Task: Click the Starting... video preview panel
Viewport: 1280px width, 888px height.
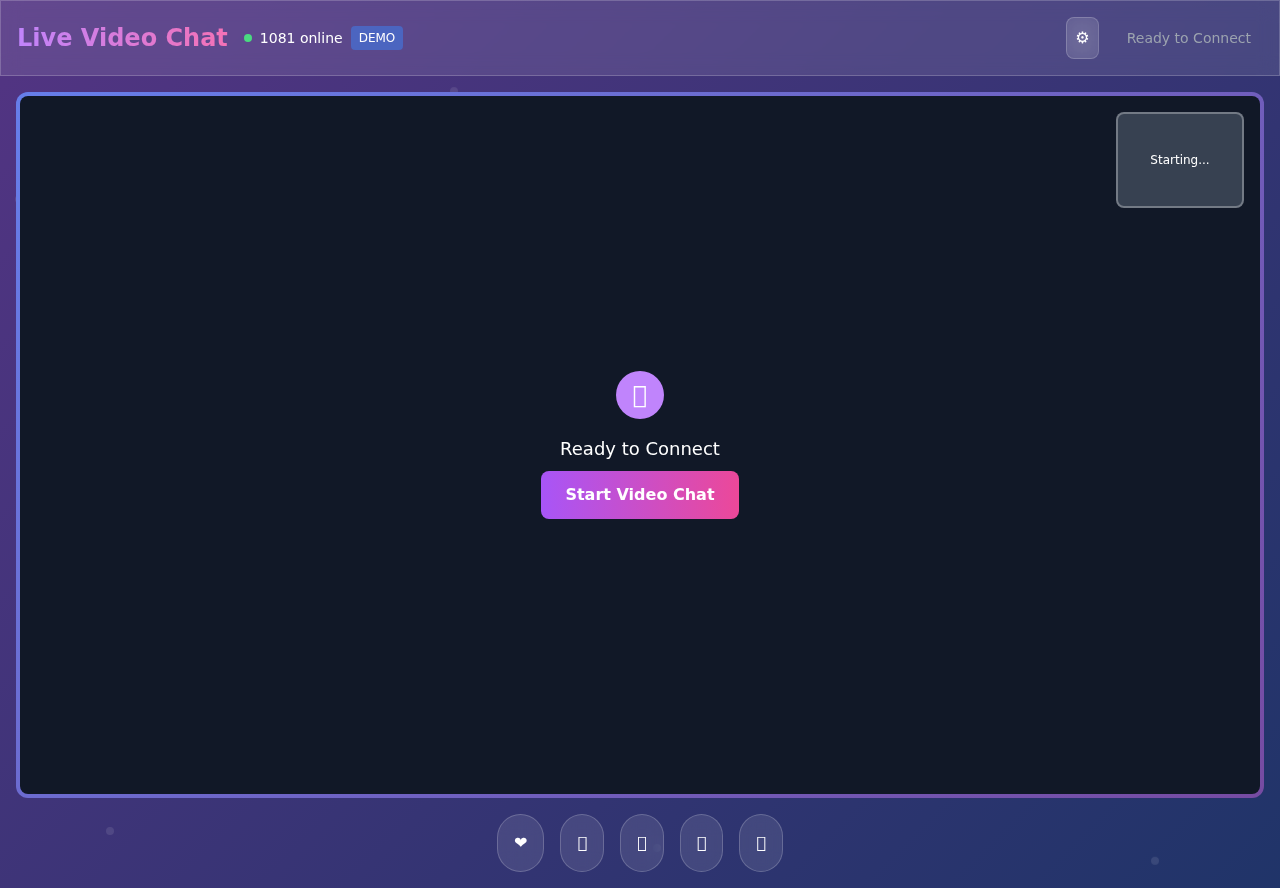Action: (1180, 160)
